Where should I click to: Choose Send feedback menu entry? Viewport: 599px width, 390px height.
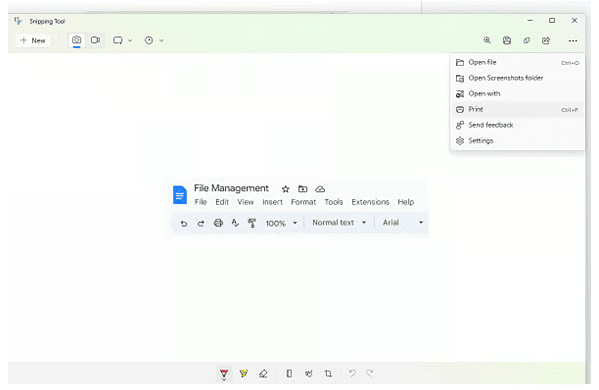pyautogui.click(x=517, y=125)
